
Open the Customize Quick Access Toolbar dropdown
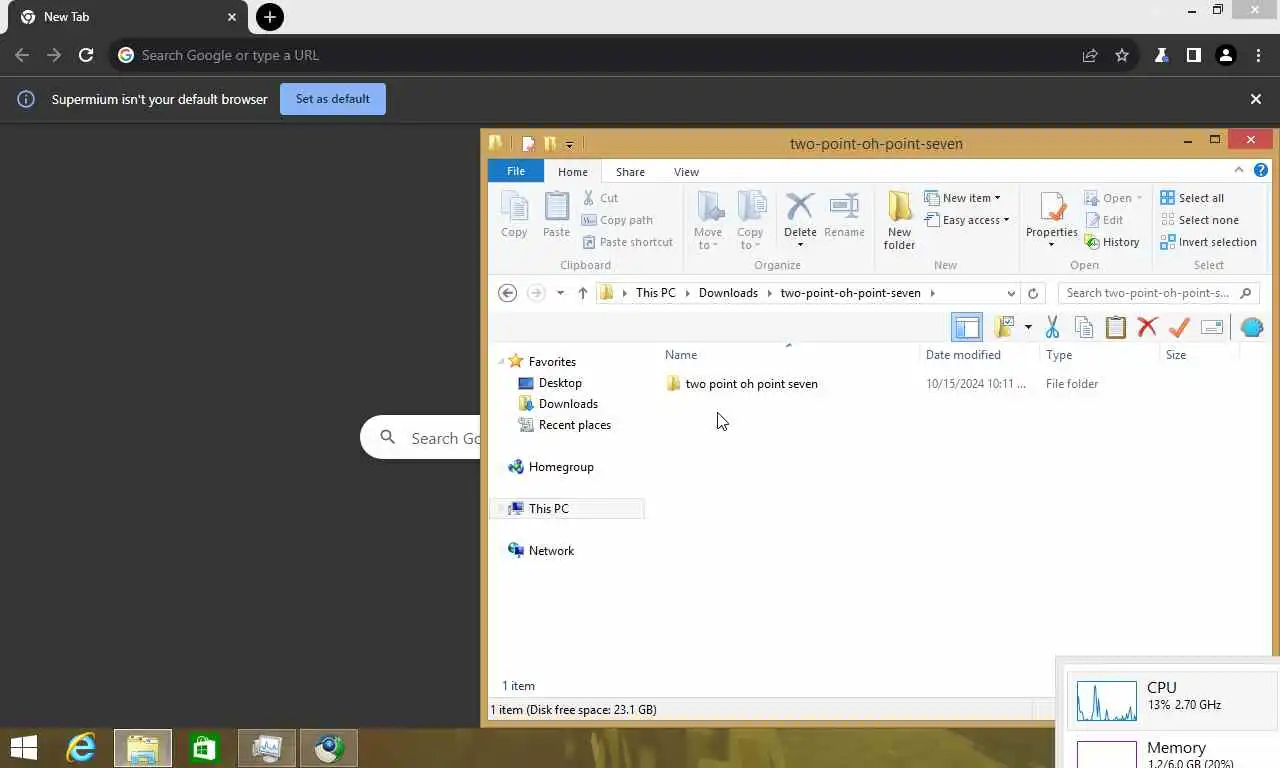click(569, 144)
